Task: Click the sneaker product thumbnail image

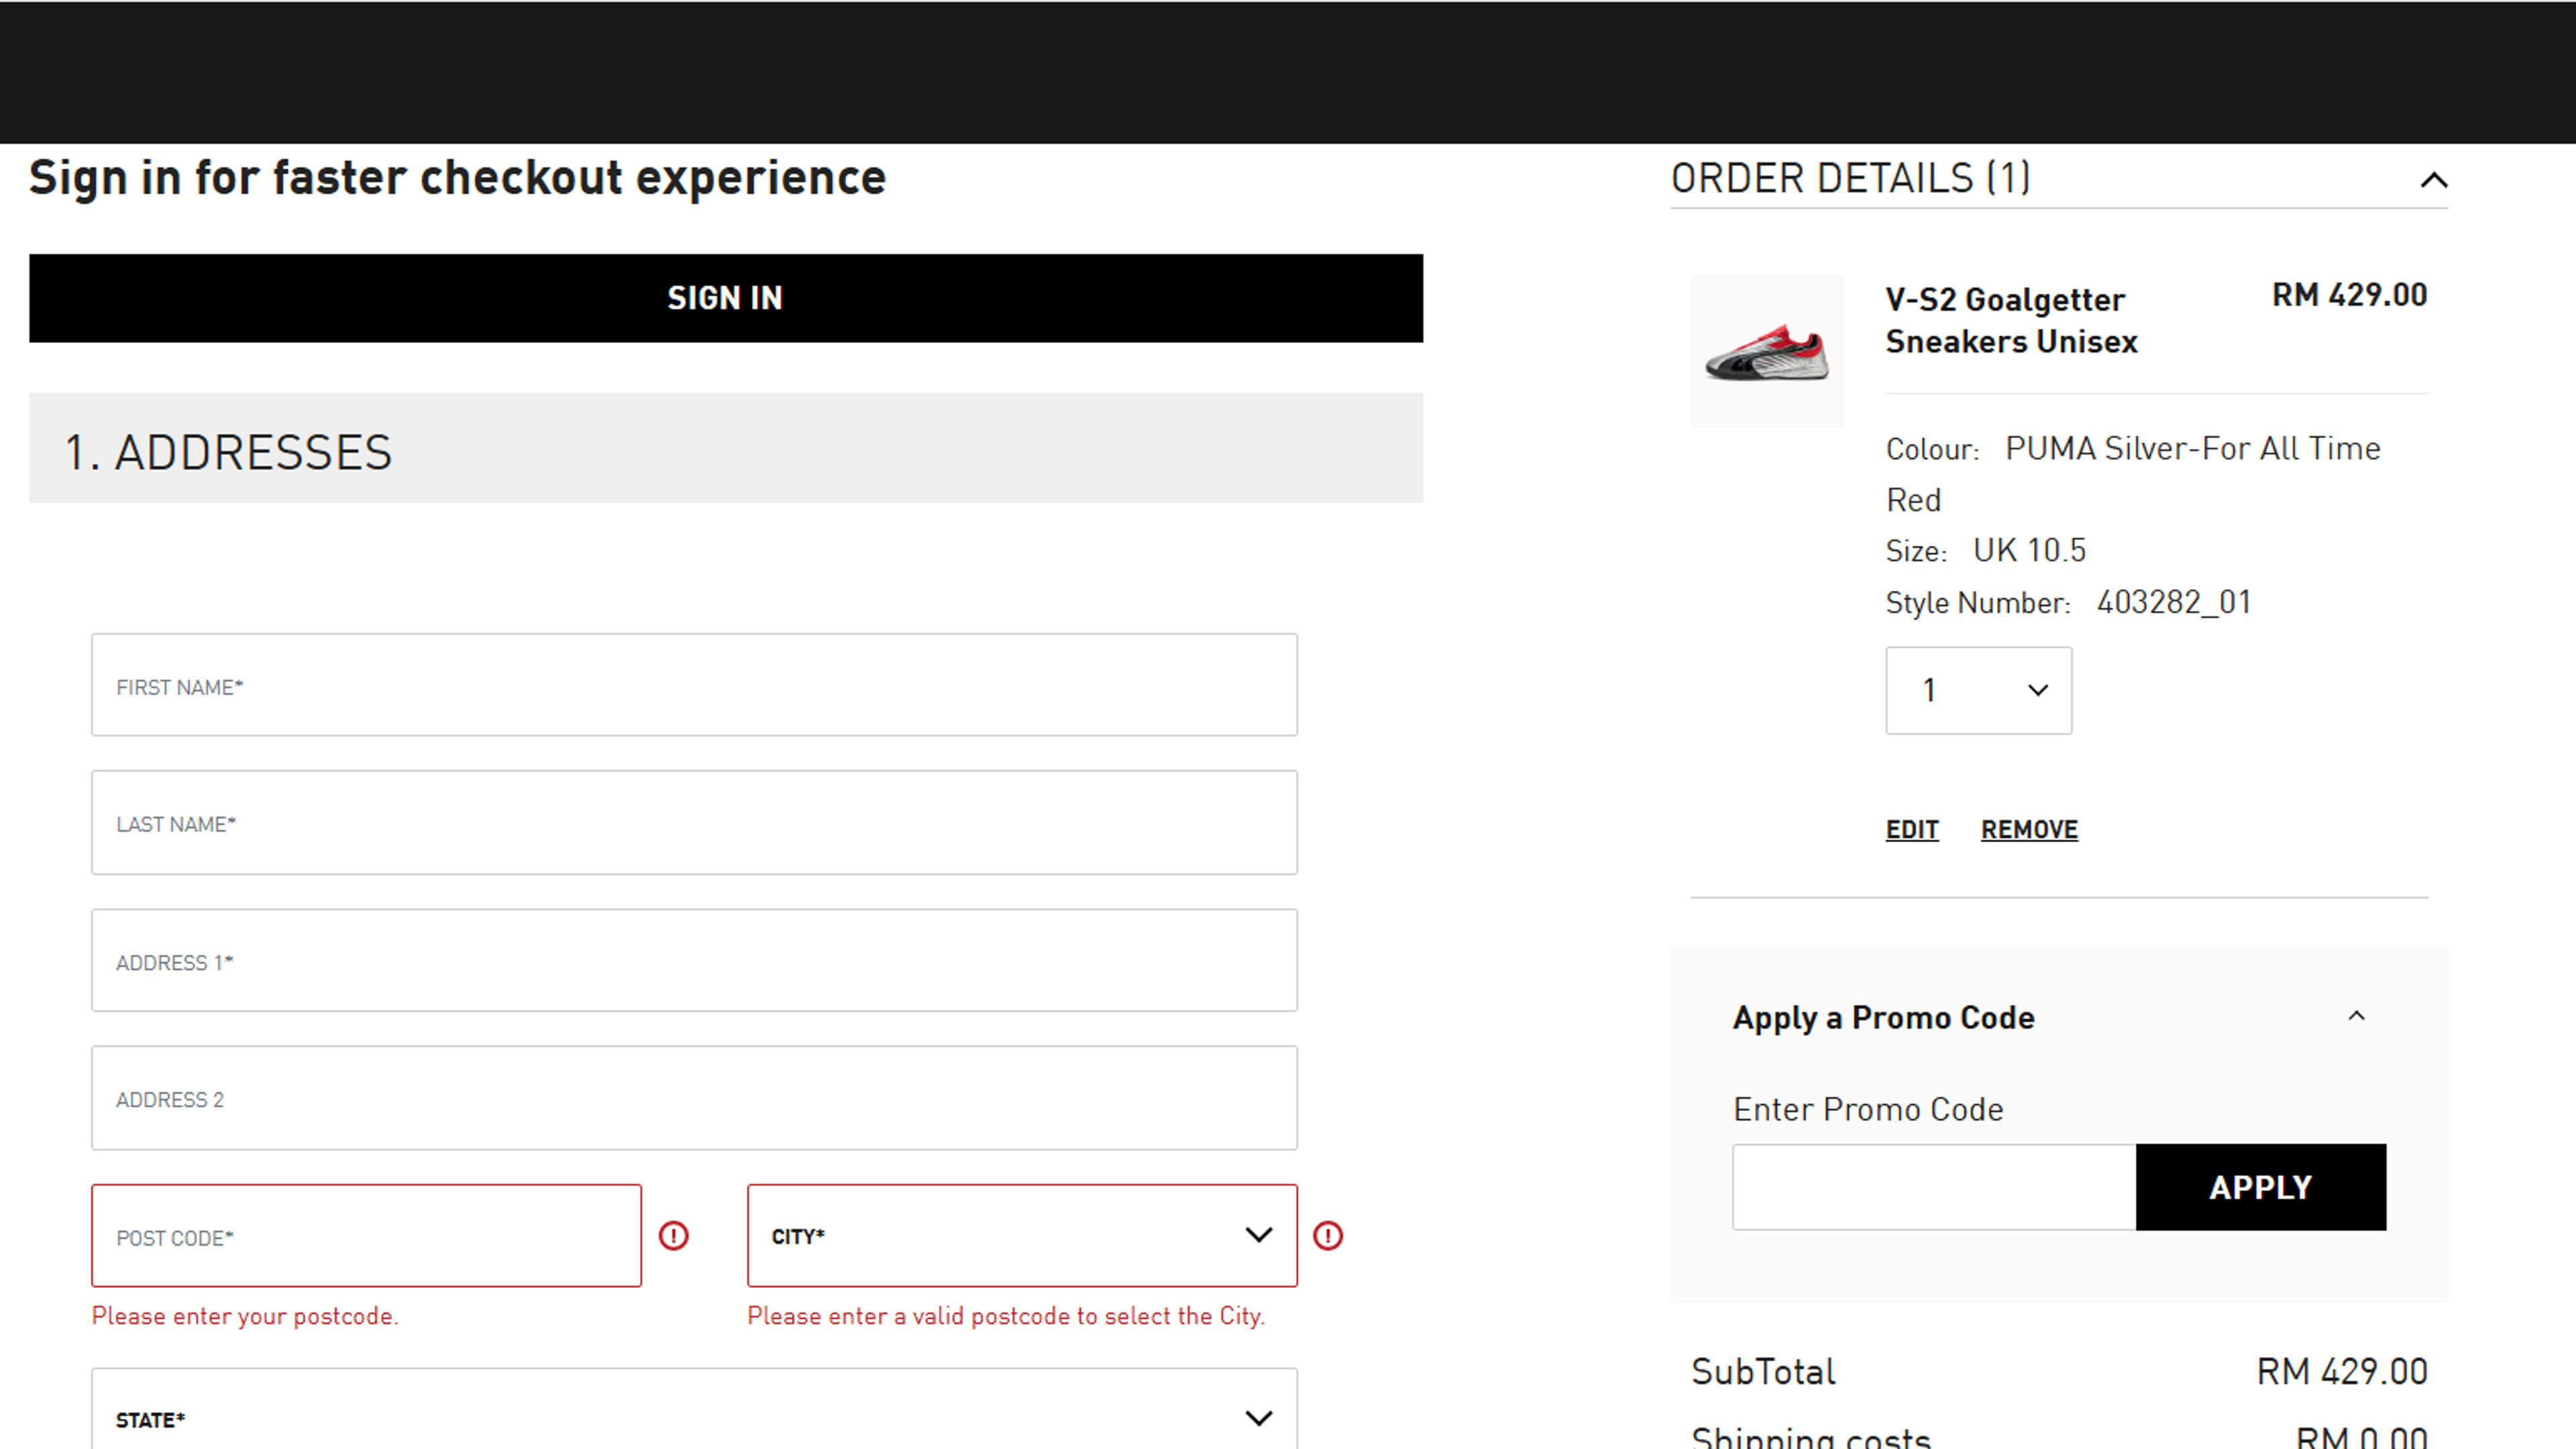Action: tap(1767, 352)
